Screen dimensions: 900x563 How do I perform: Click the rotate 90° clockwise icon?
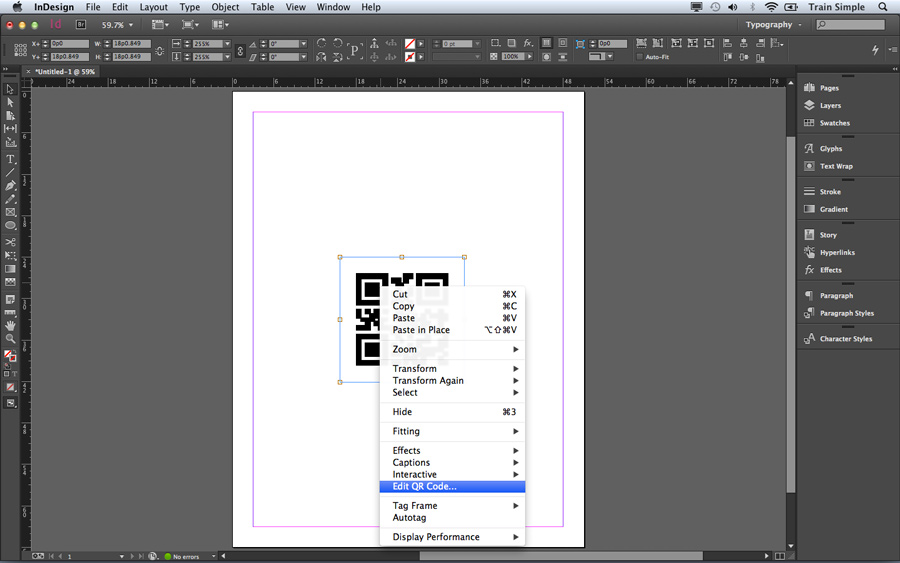click(x=321, y=42)
